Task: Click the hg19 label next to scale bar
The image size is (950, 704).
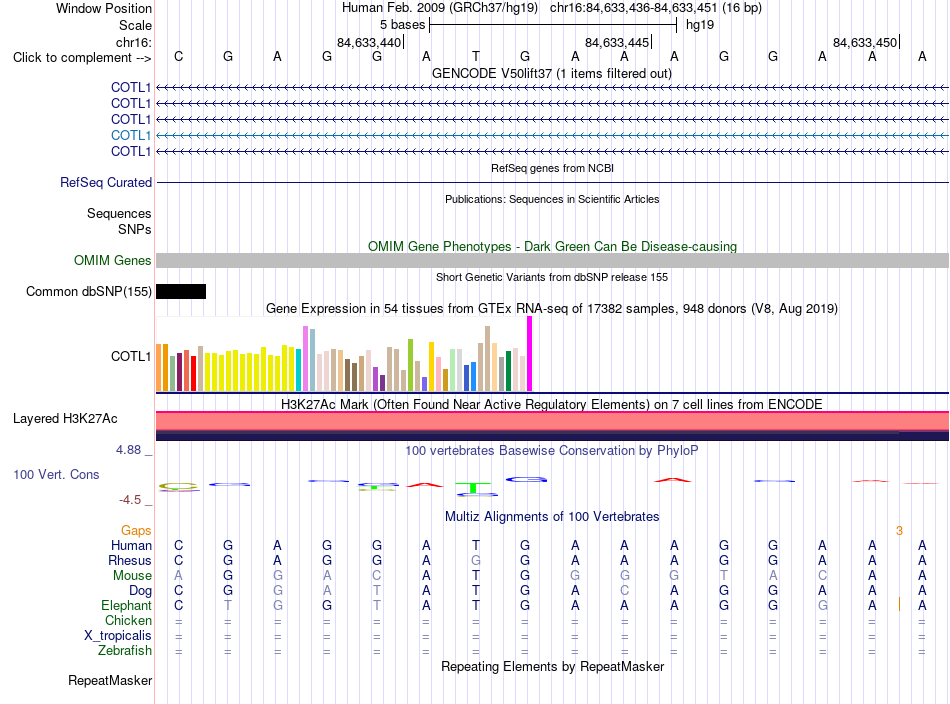Action: coord(700,25)
